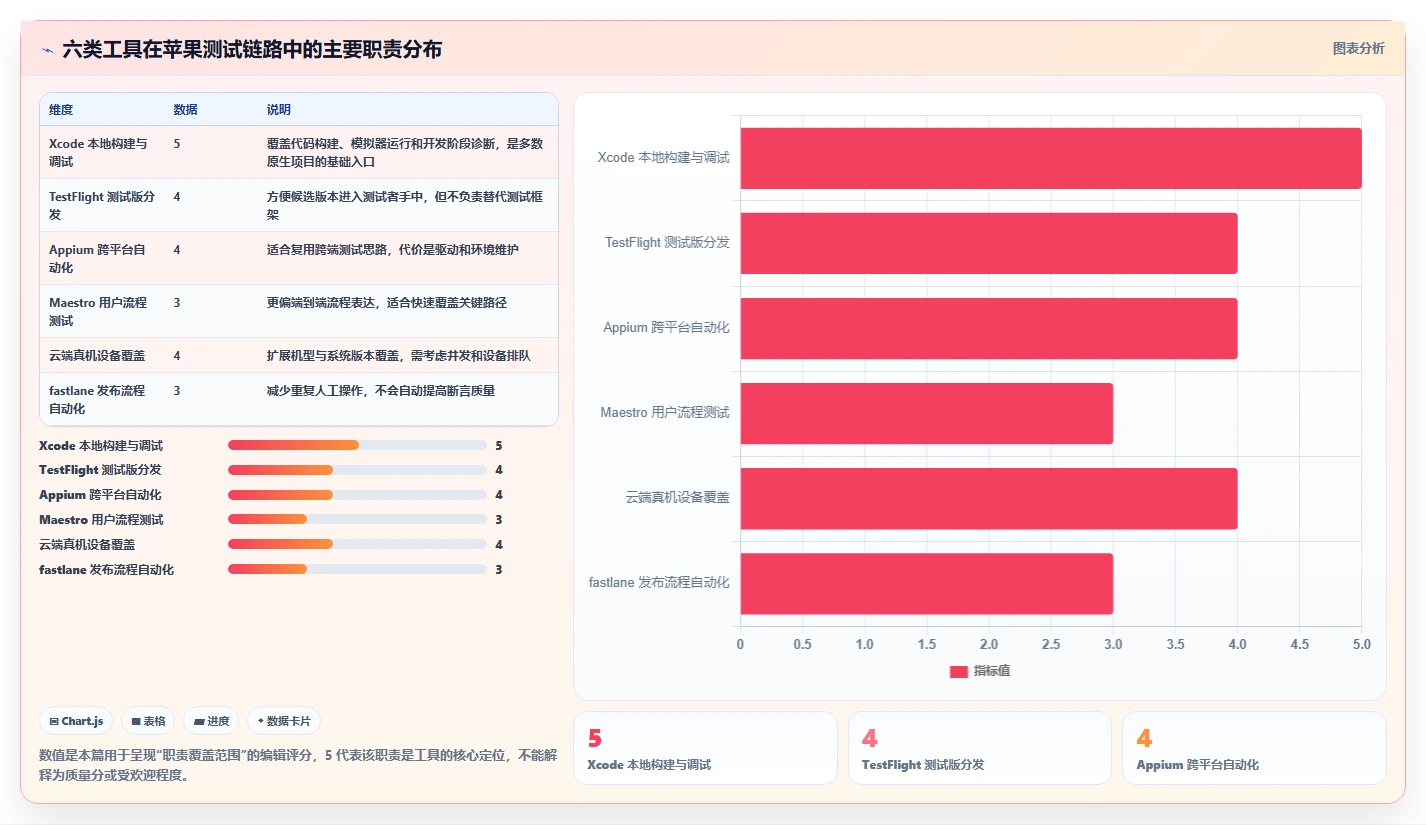Click the 进度 tag pill
Viewport: 1426px width, 825px height.
point(211,721)
